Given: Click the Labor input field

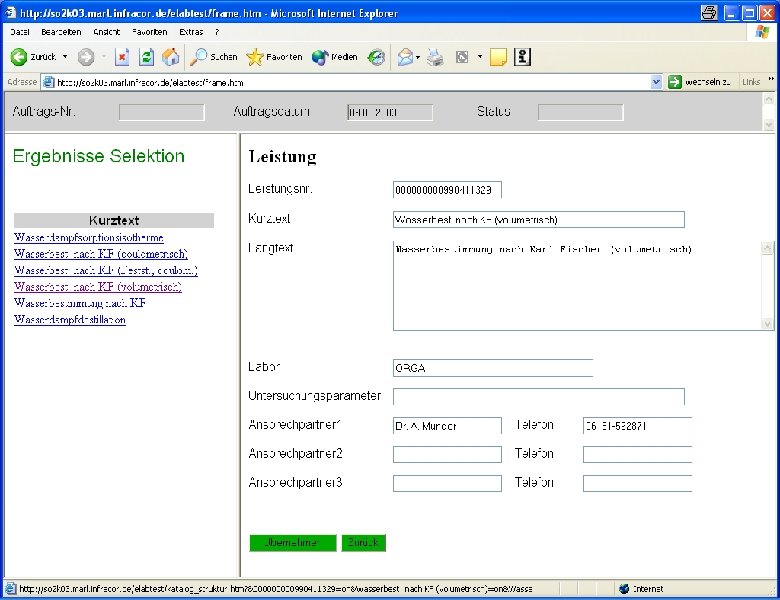Looking at the screenshot, I should tap(493, 368).
